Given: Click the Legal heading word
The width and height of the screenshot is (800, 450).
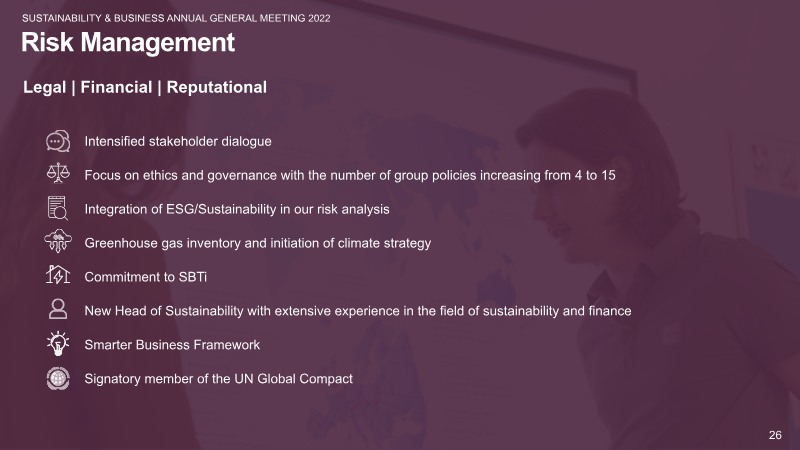Looking at the screenshot, I should [x=44, y=87].
